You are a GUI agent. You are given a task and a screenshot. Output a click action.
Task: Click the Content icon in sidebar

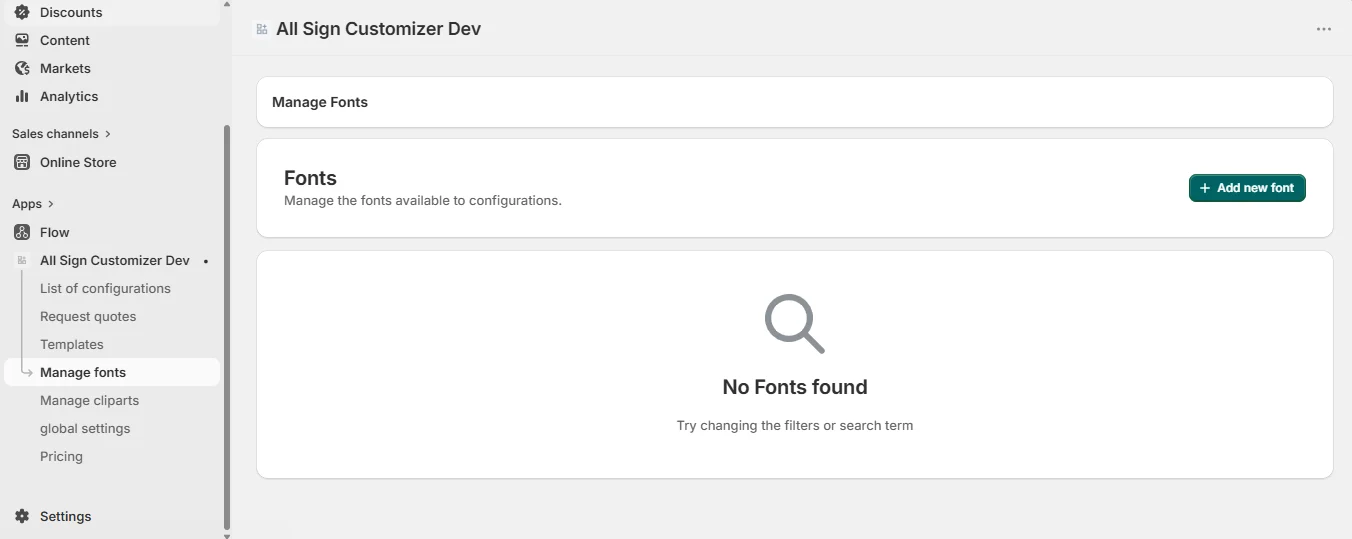(x=22, y=40)
